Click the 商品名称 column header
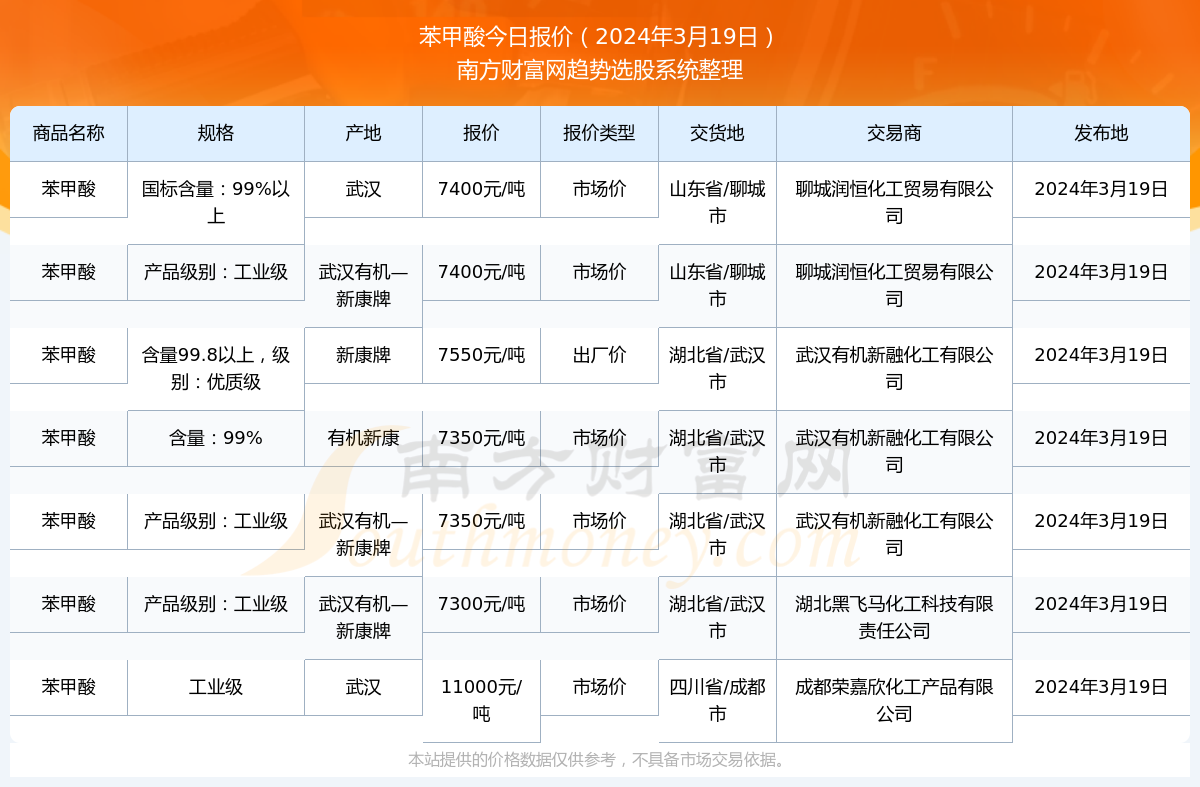This screenshot has width=1200, height=787. pos(69,133)
